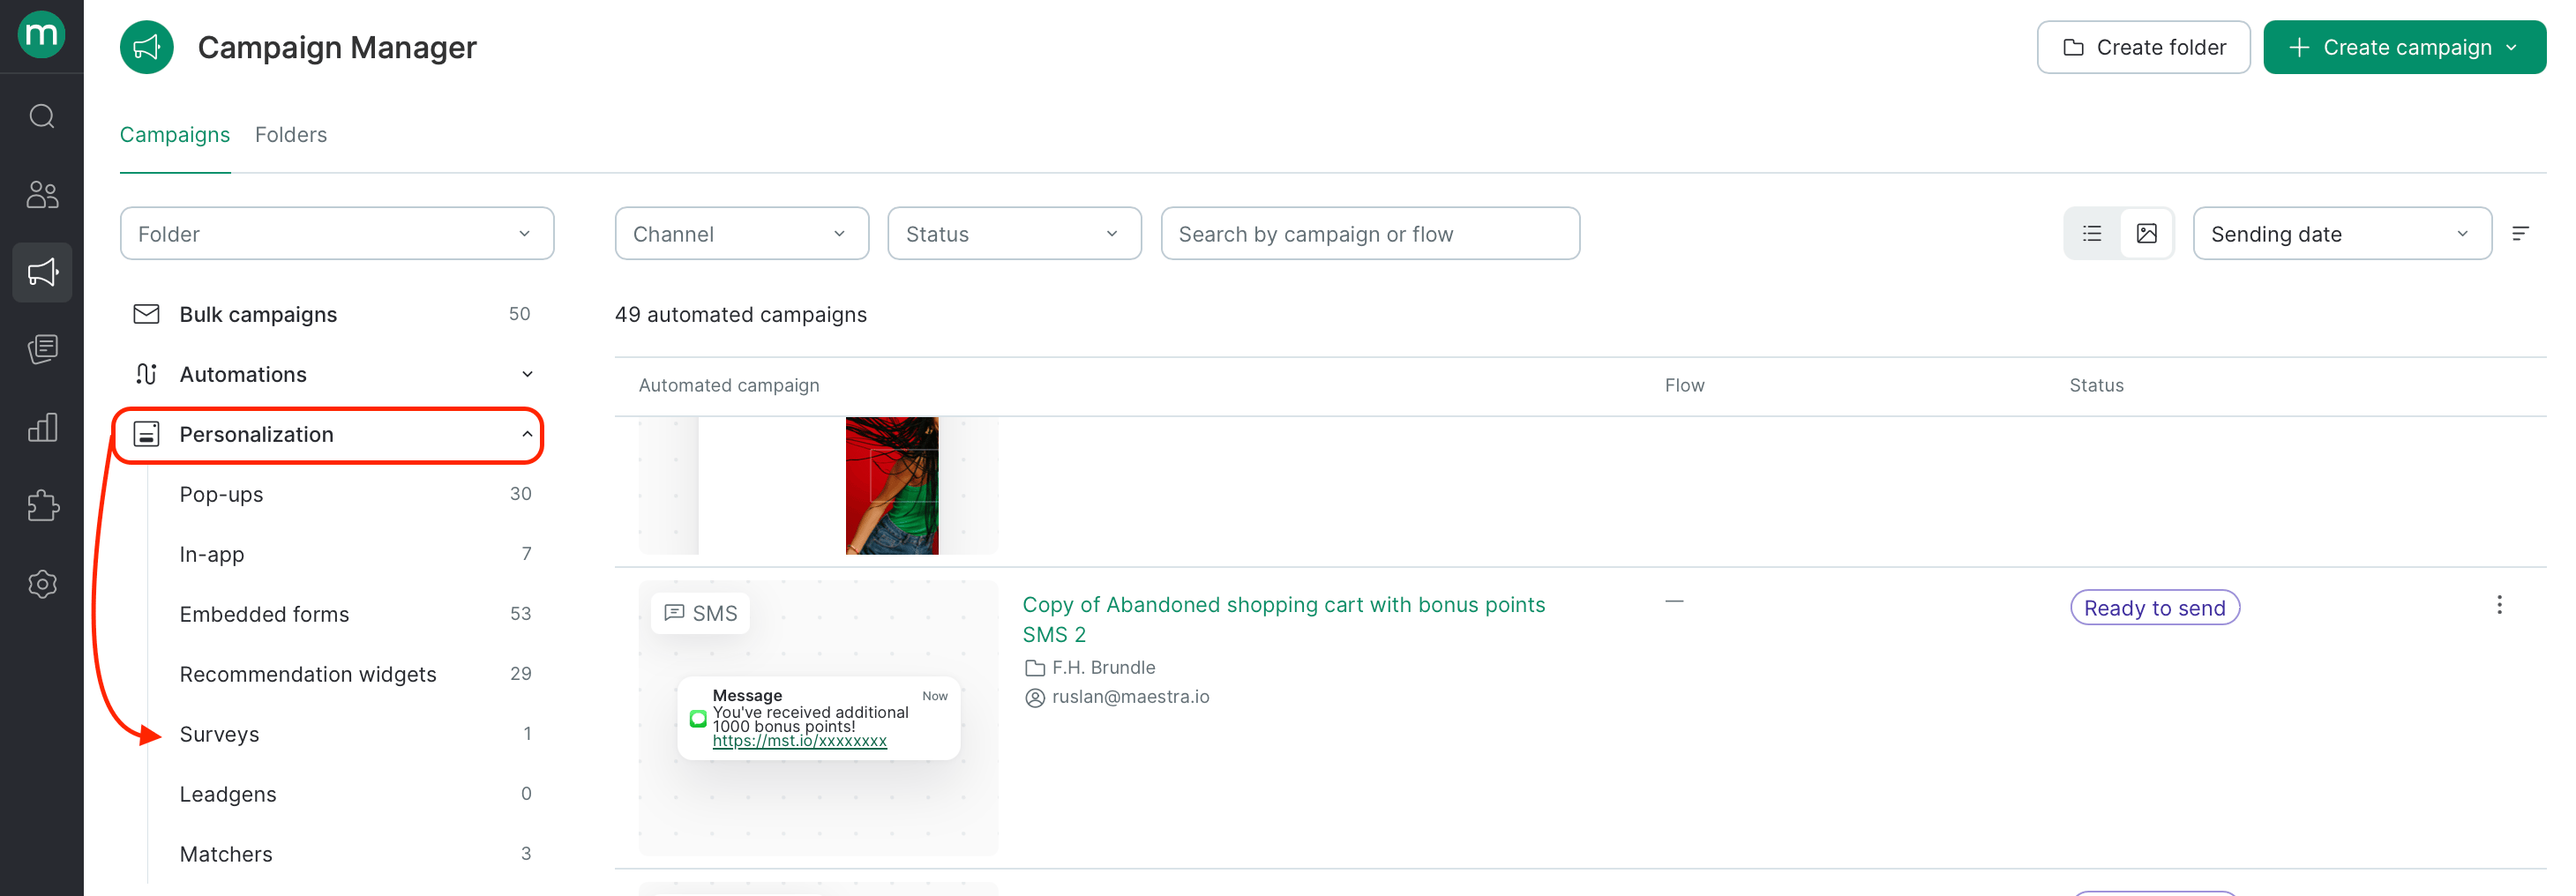Click the Search by campaign or flow field
2576x896 pixels.
[1370, 234]
